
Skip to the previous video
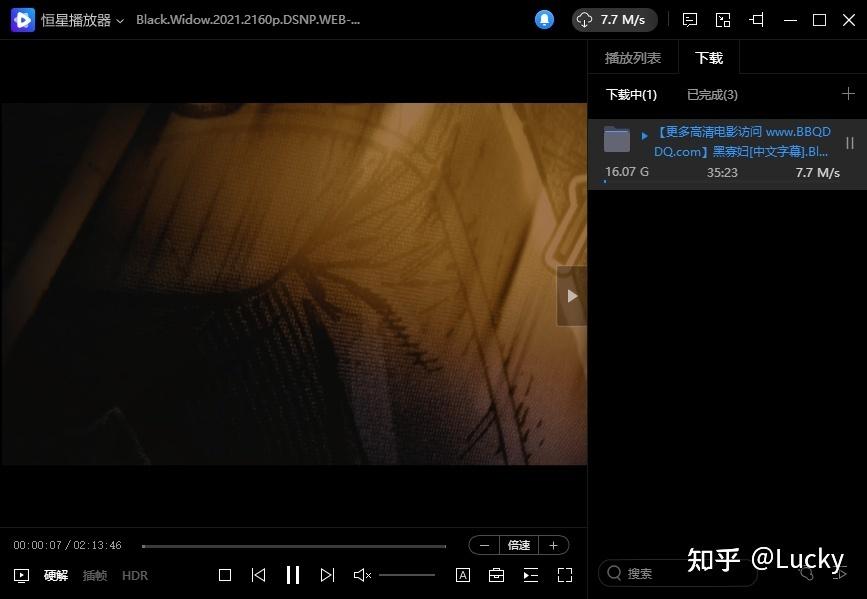pyautogui.click(x=258, y=575)
